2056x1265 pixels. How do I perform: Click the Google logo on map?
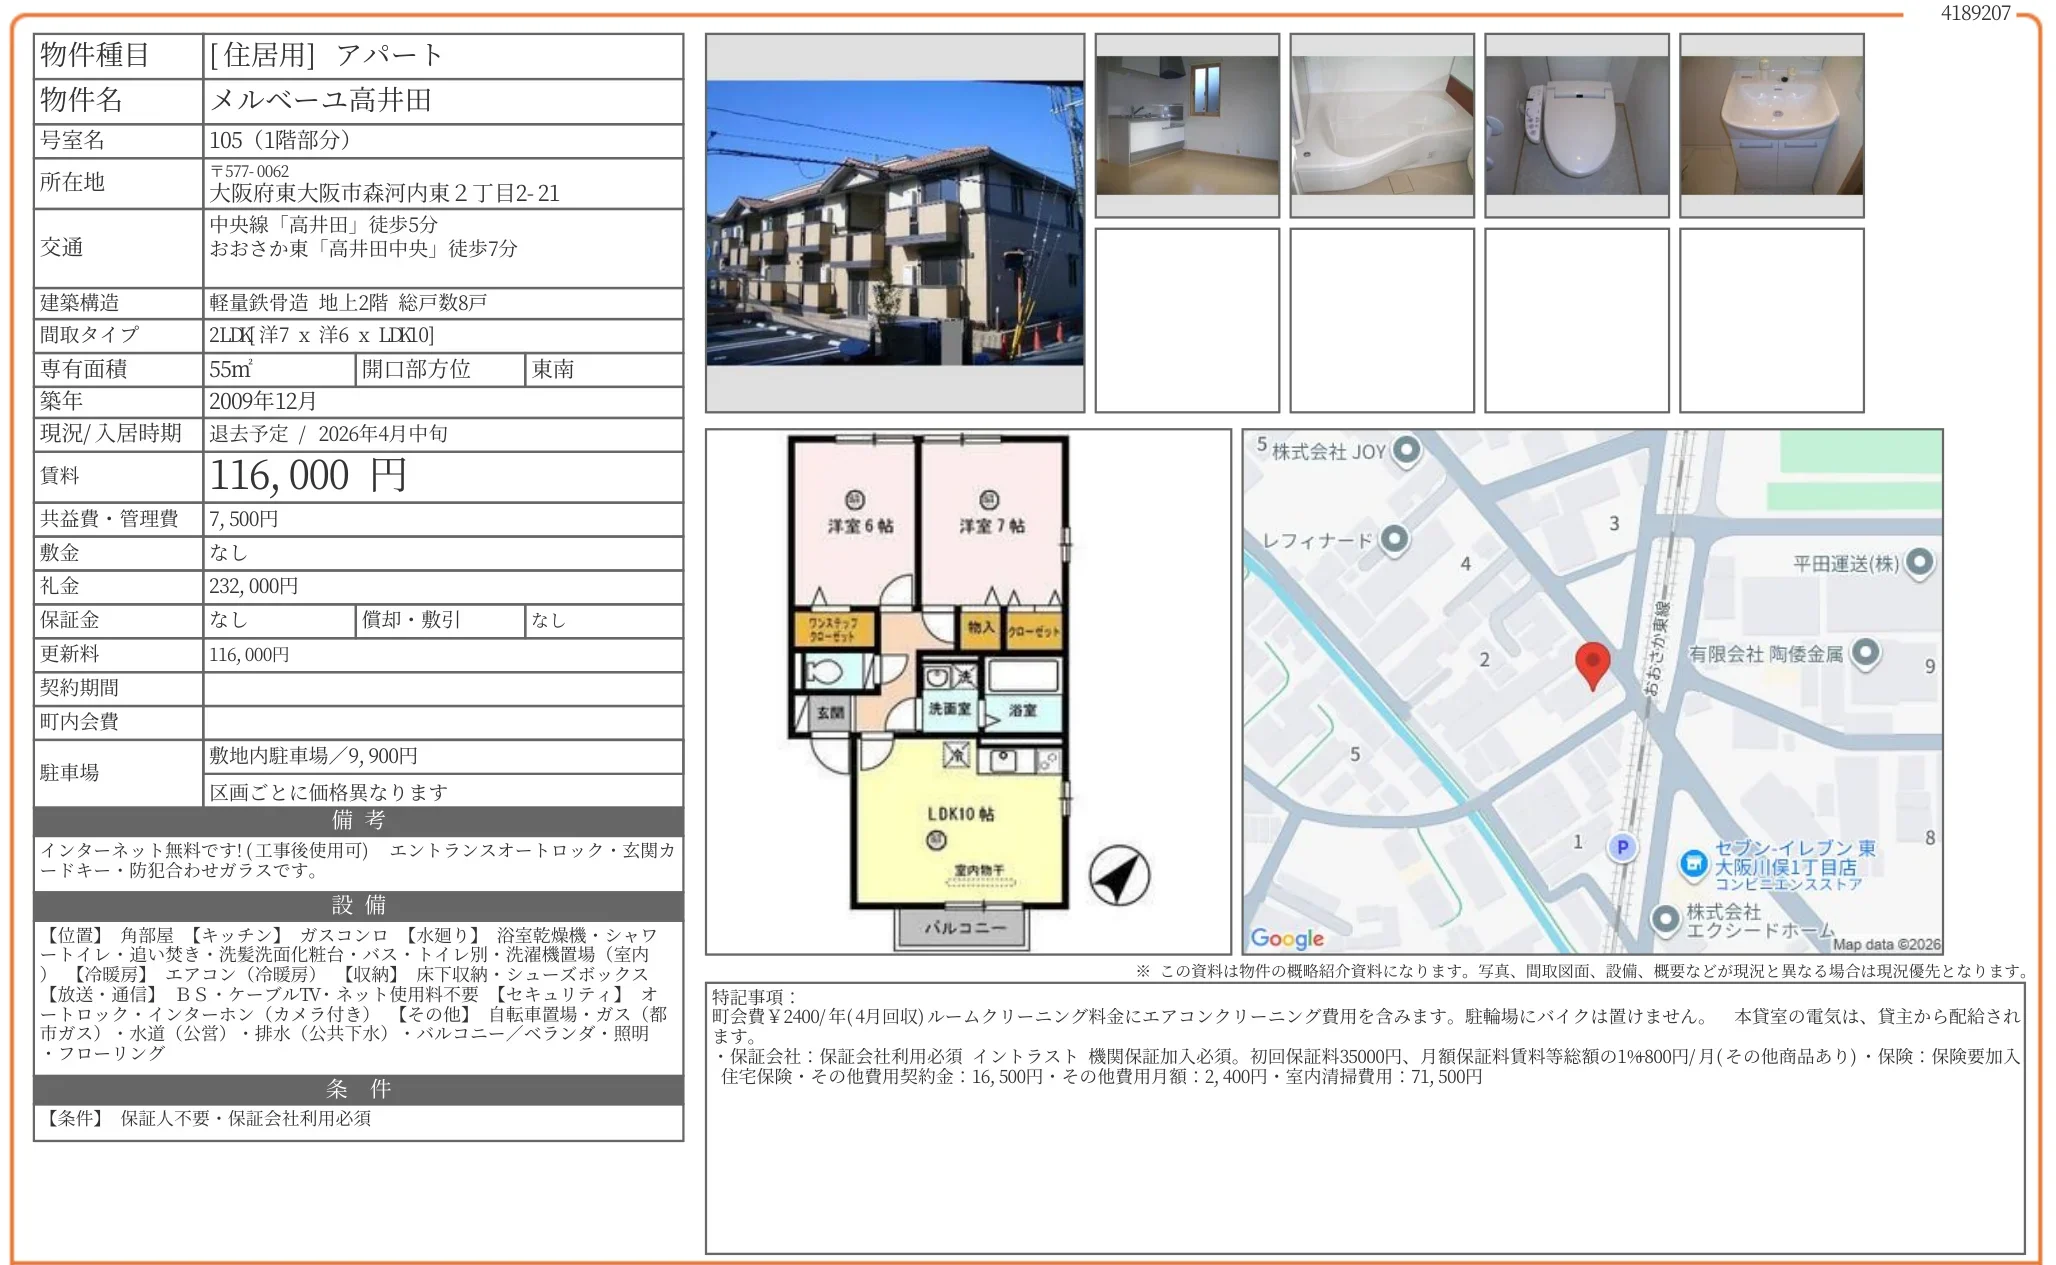tap(1286, 938)
